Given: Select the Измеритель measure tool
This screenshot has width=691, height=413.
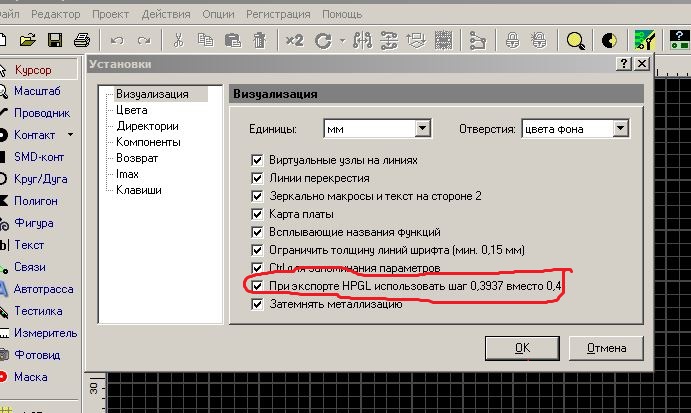Looking at the screenshot, I should pos(45,333).
